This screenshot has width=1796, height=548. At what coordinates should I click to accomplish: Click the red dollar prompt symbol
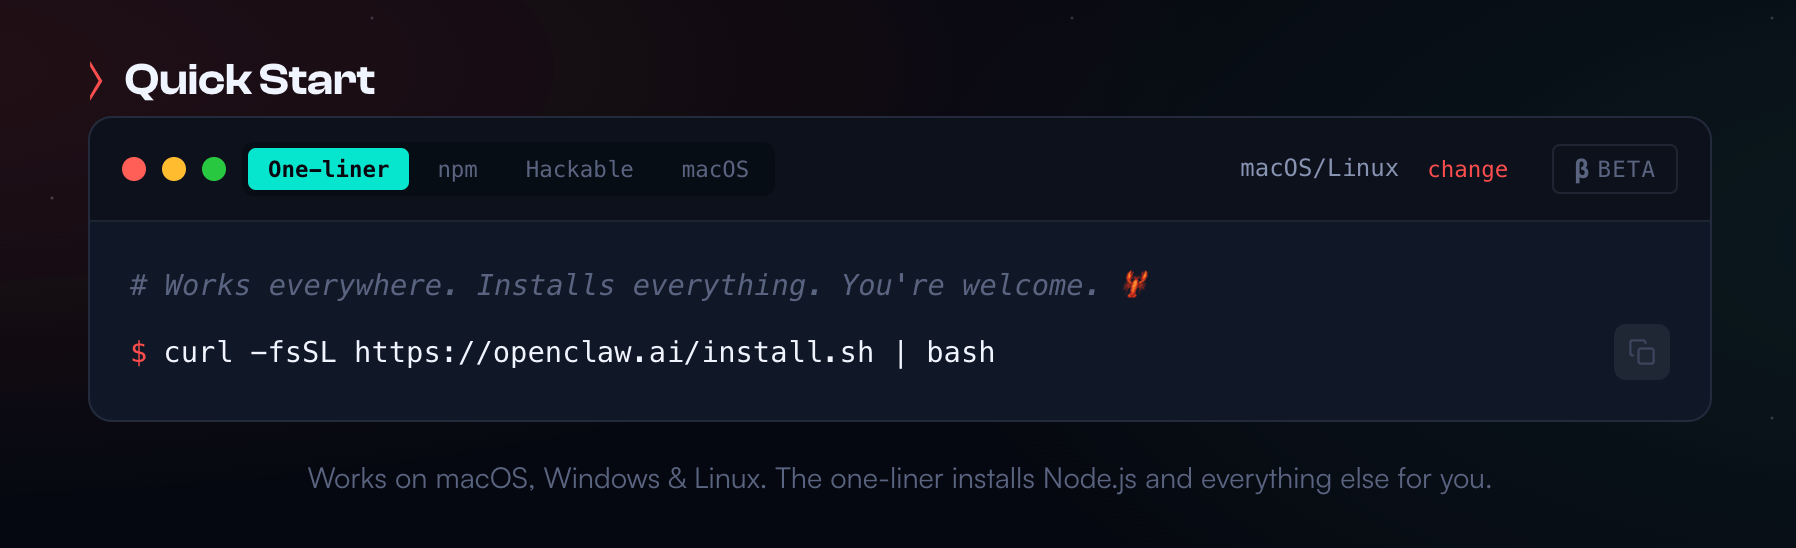coord(139,352)
